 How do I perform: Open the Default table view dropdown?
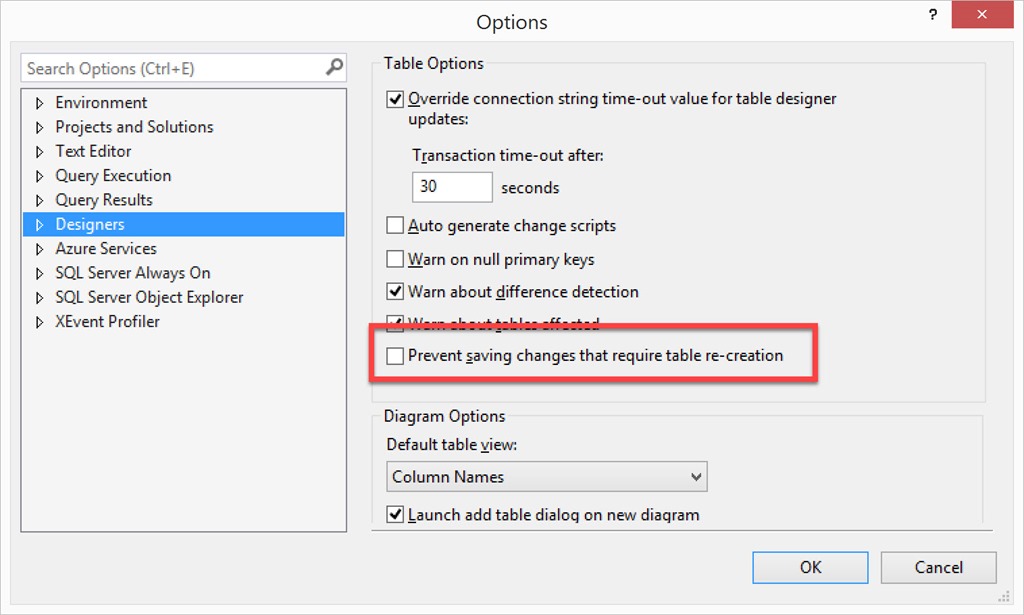tap(694, 477)
